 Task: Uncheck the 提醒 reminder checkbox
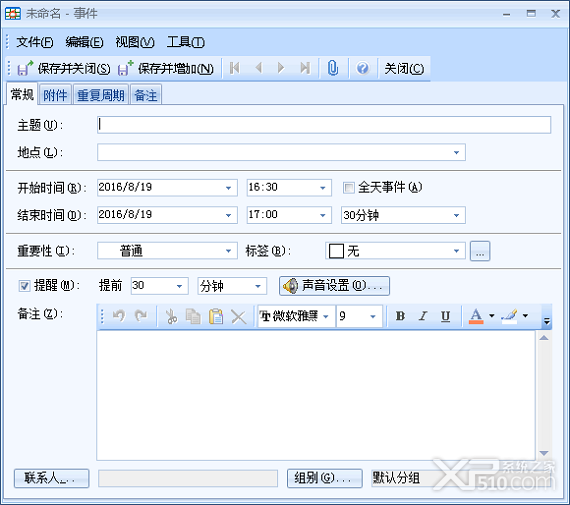point(24,286)
